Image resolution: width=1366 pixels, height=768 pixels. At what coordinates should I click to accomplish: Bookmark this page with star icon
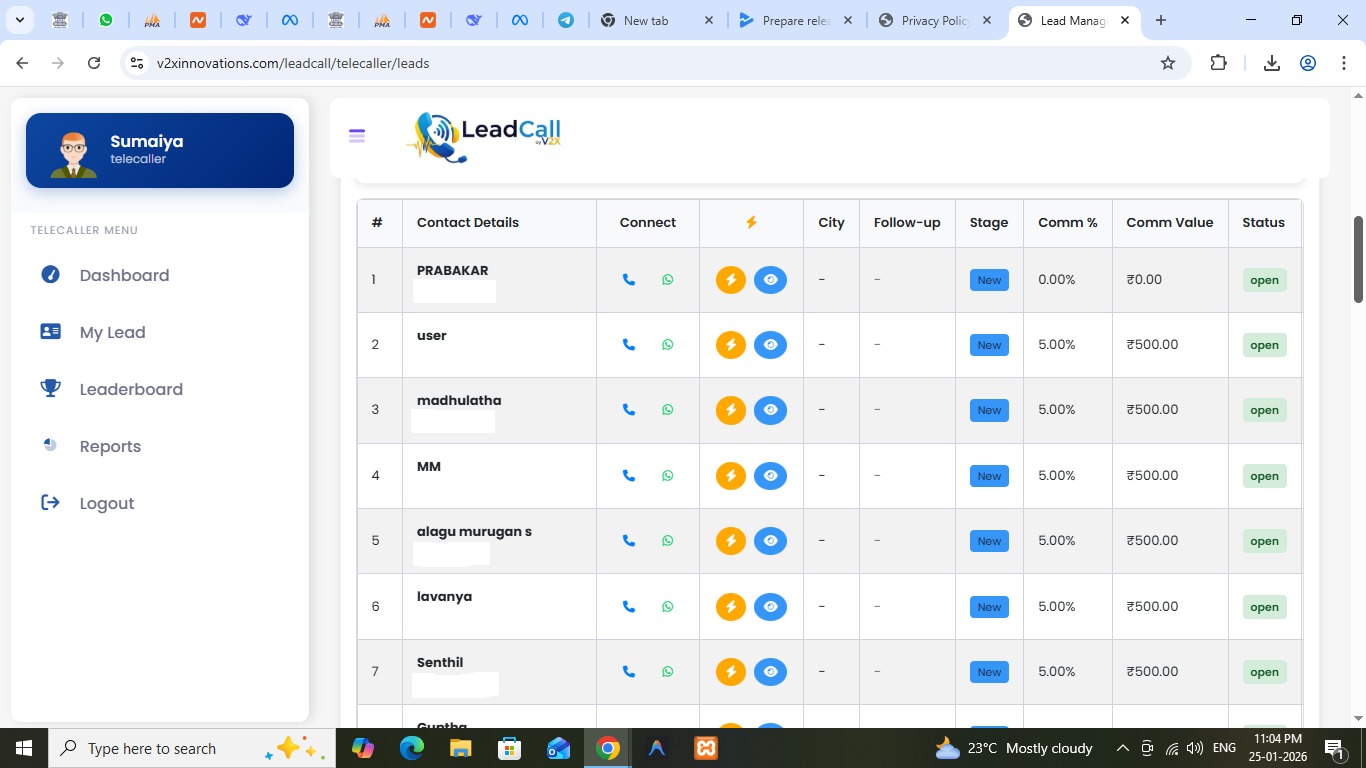click(x=1168, y=63)
